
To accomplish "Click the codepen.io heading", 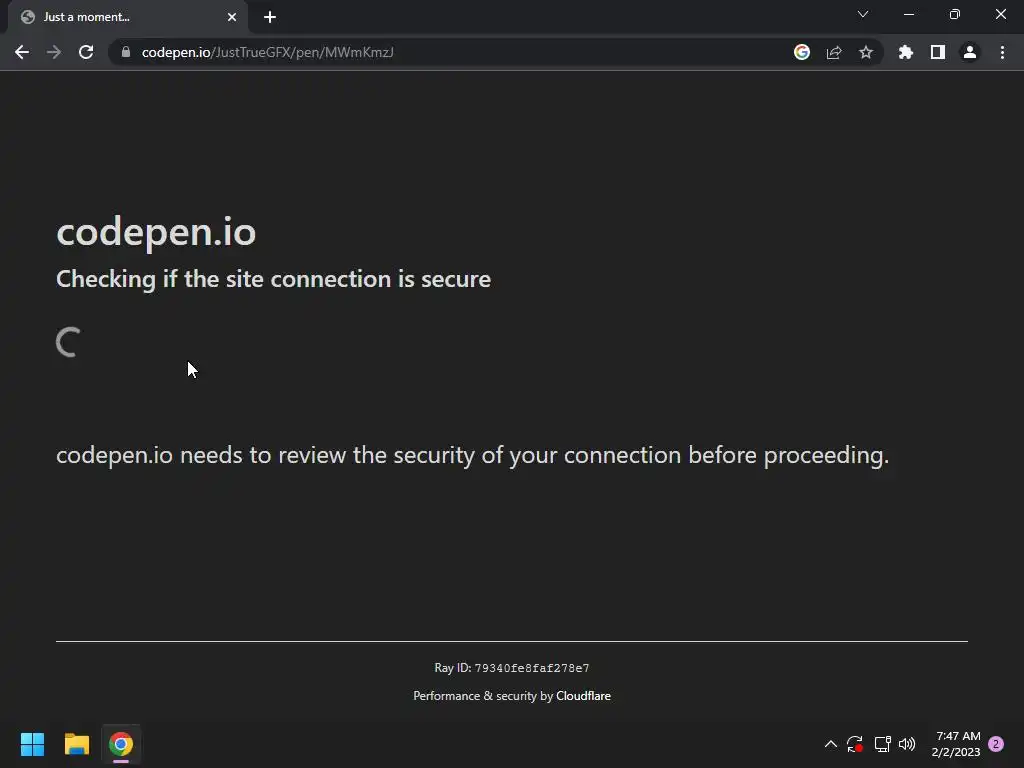I will (156, 231).
